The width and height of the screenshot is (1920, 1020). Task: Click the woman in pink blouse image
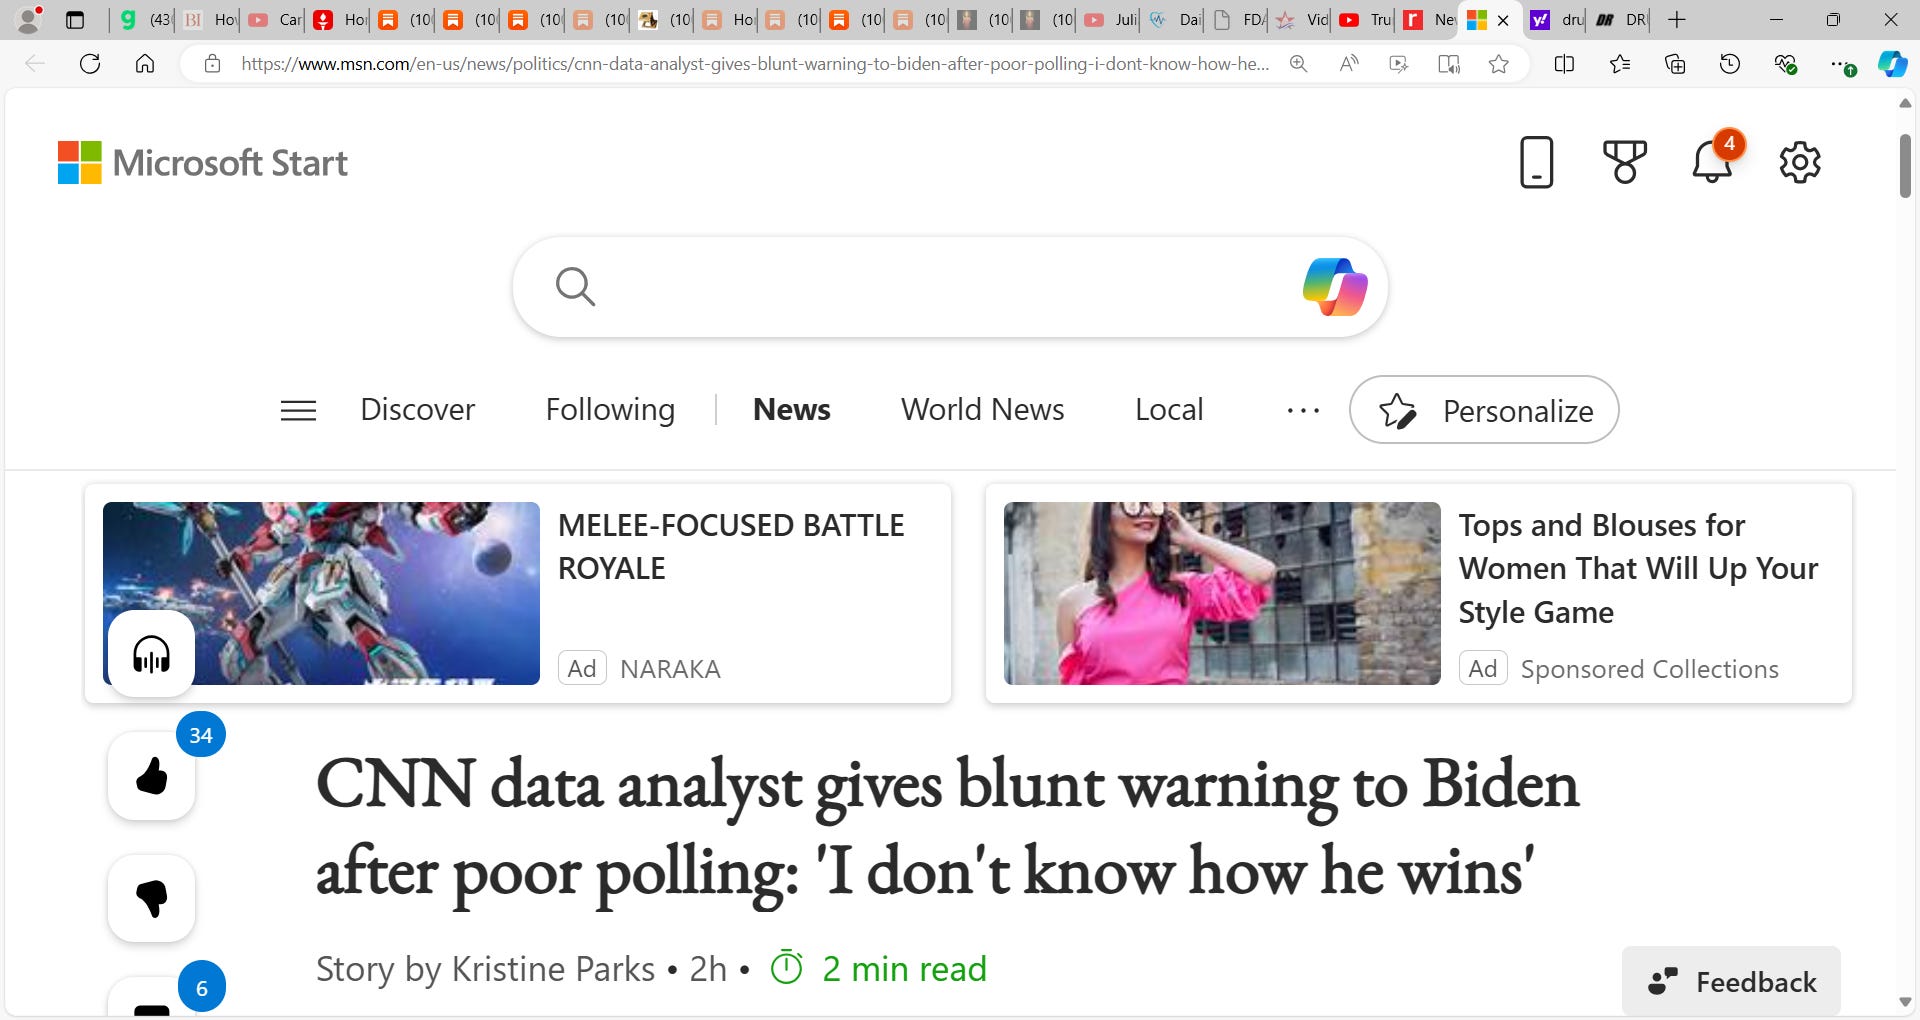[x=1222, y=593]
